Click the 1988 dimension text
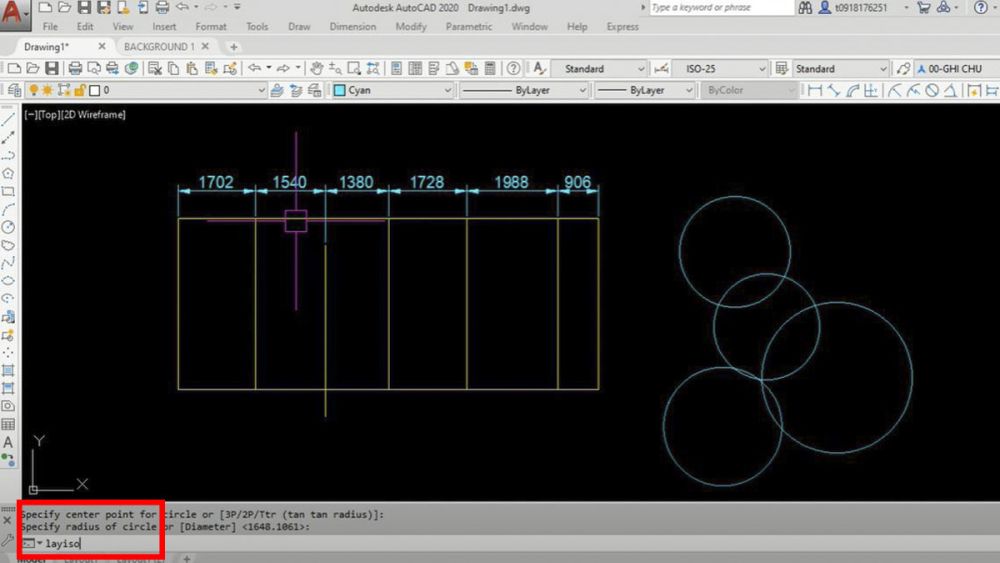1000x563 pixels. point(511,182)
